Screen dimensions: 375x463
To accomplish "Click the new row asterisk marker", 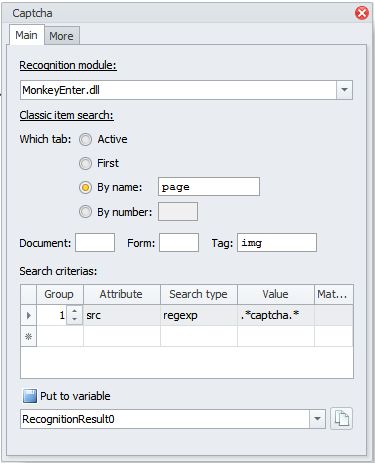I will pyautogui.click(x=28, y=336).
